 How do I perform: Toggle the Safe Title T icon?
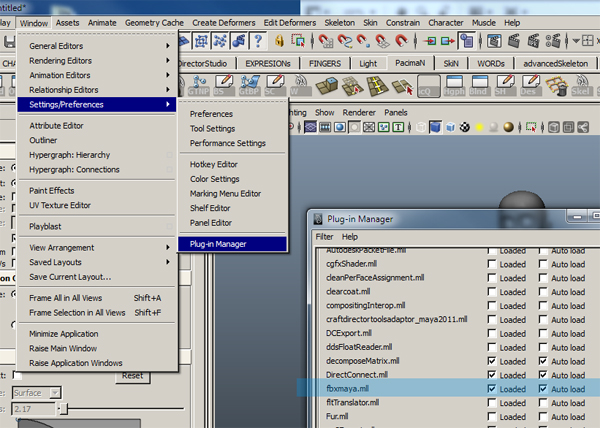(398, 127)
